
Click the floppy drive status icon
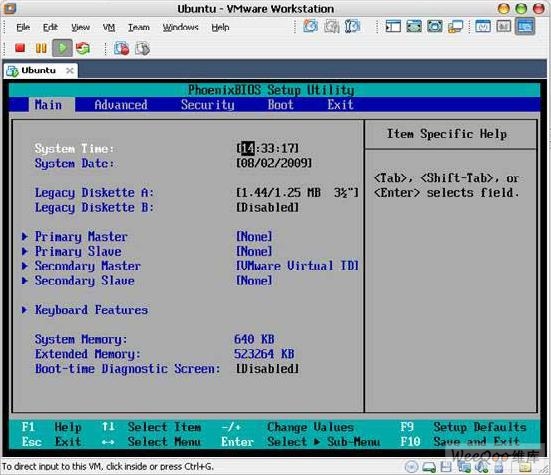point(446,467)
